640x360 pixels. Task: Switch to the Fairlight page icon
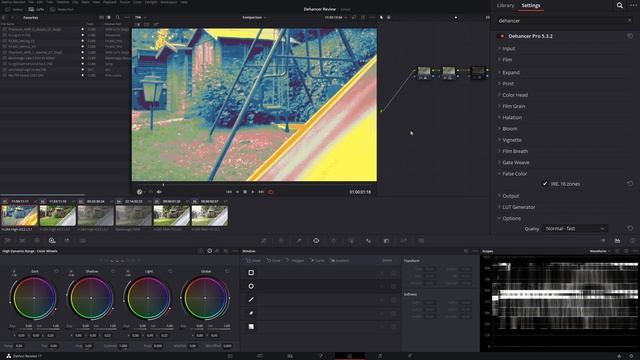point(380,356)
